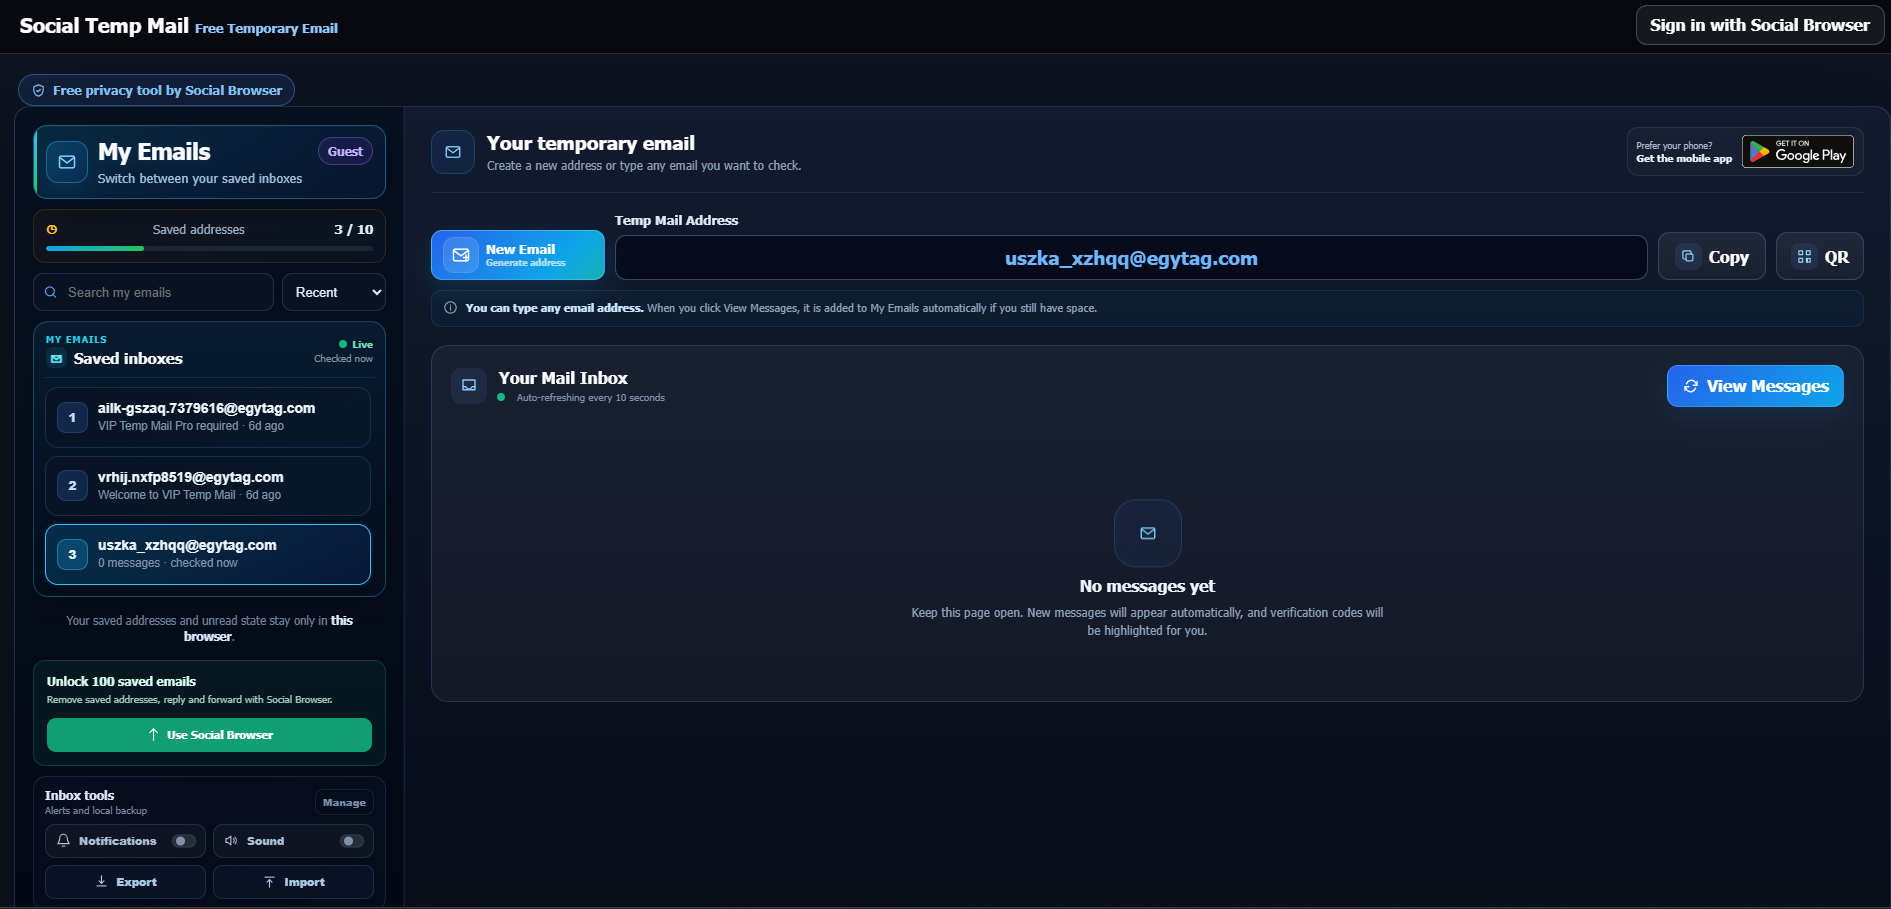Click the My Emails envelope icon
1891x909 pixels.
pos(67,162)
